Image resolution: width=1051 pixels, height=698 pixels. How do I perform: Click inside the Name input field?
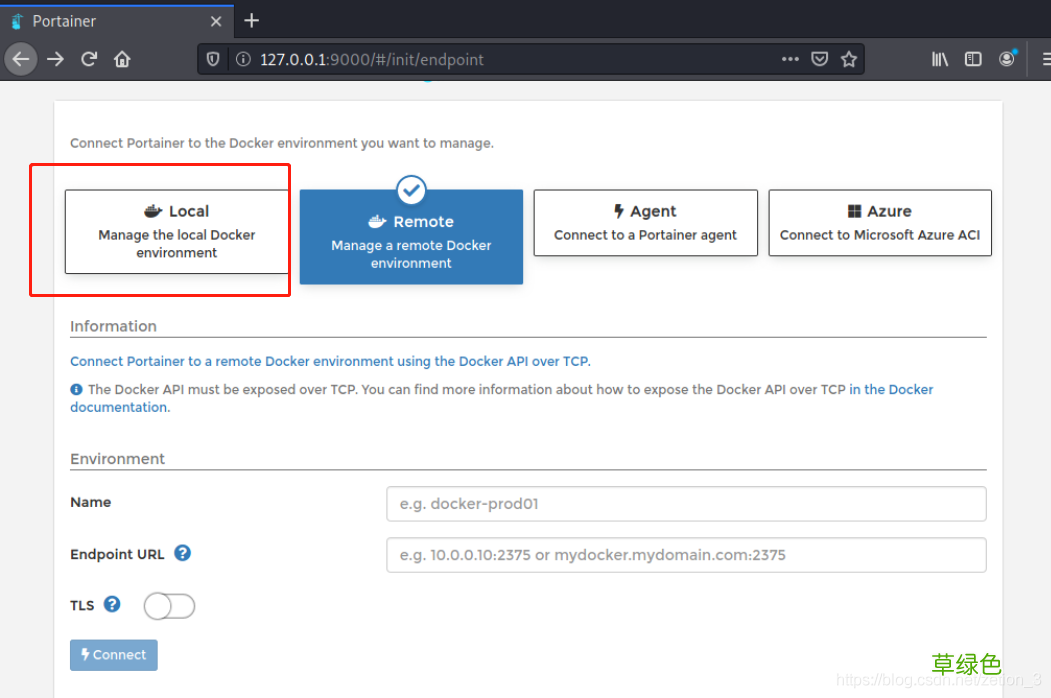click(x=686, y=504)
